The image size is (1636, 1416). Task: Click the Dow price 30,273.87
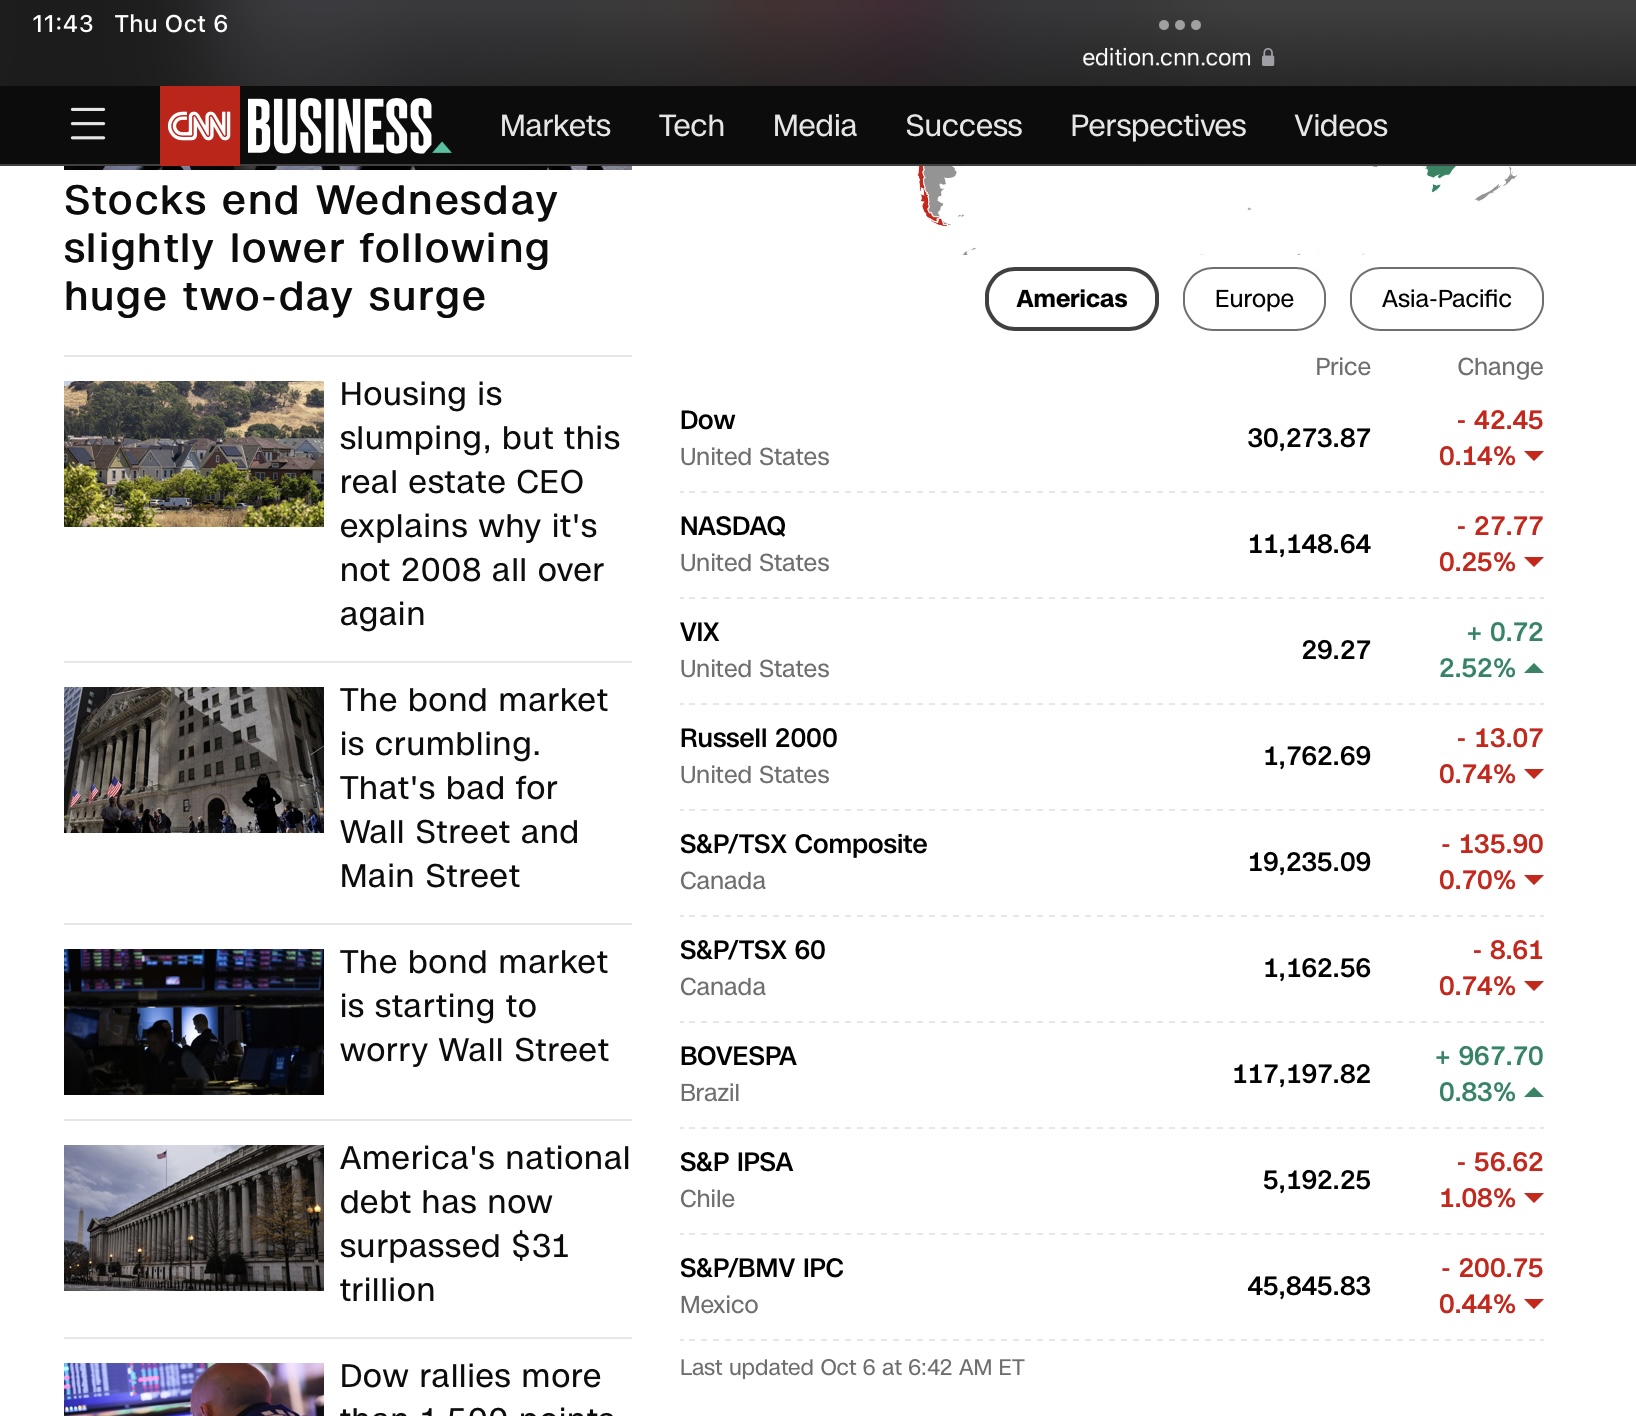pyautogui.click(x=1308, y=438)
